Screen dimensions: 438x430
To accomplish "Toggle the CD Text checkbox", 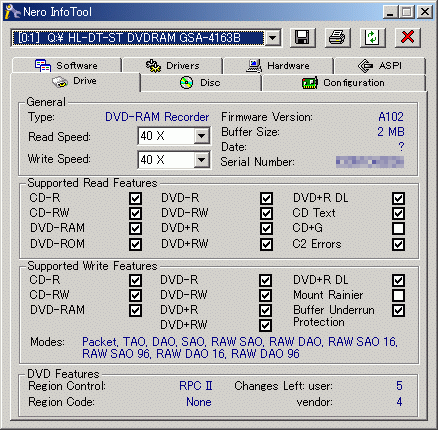I will [399, 213].
